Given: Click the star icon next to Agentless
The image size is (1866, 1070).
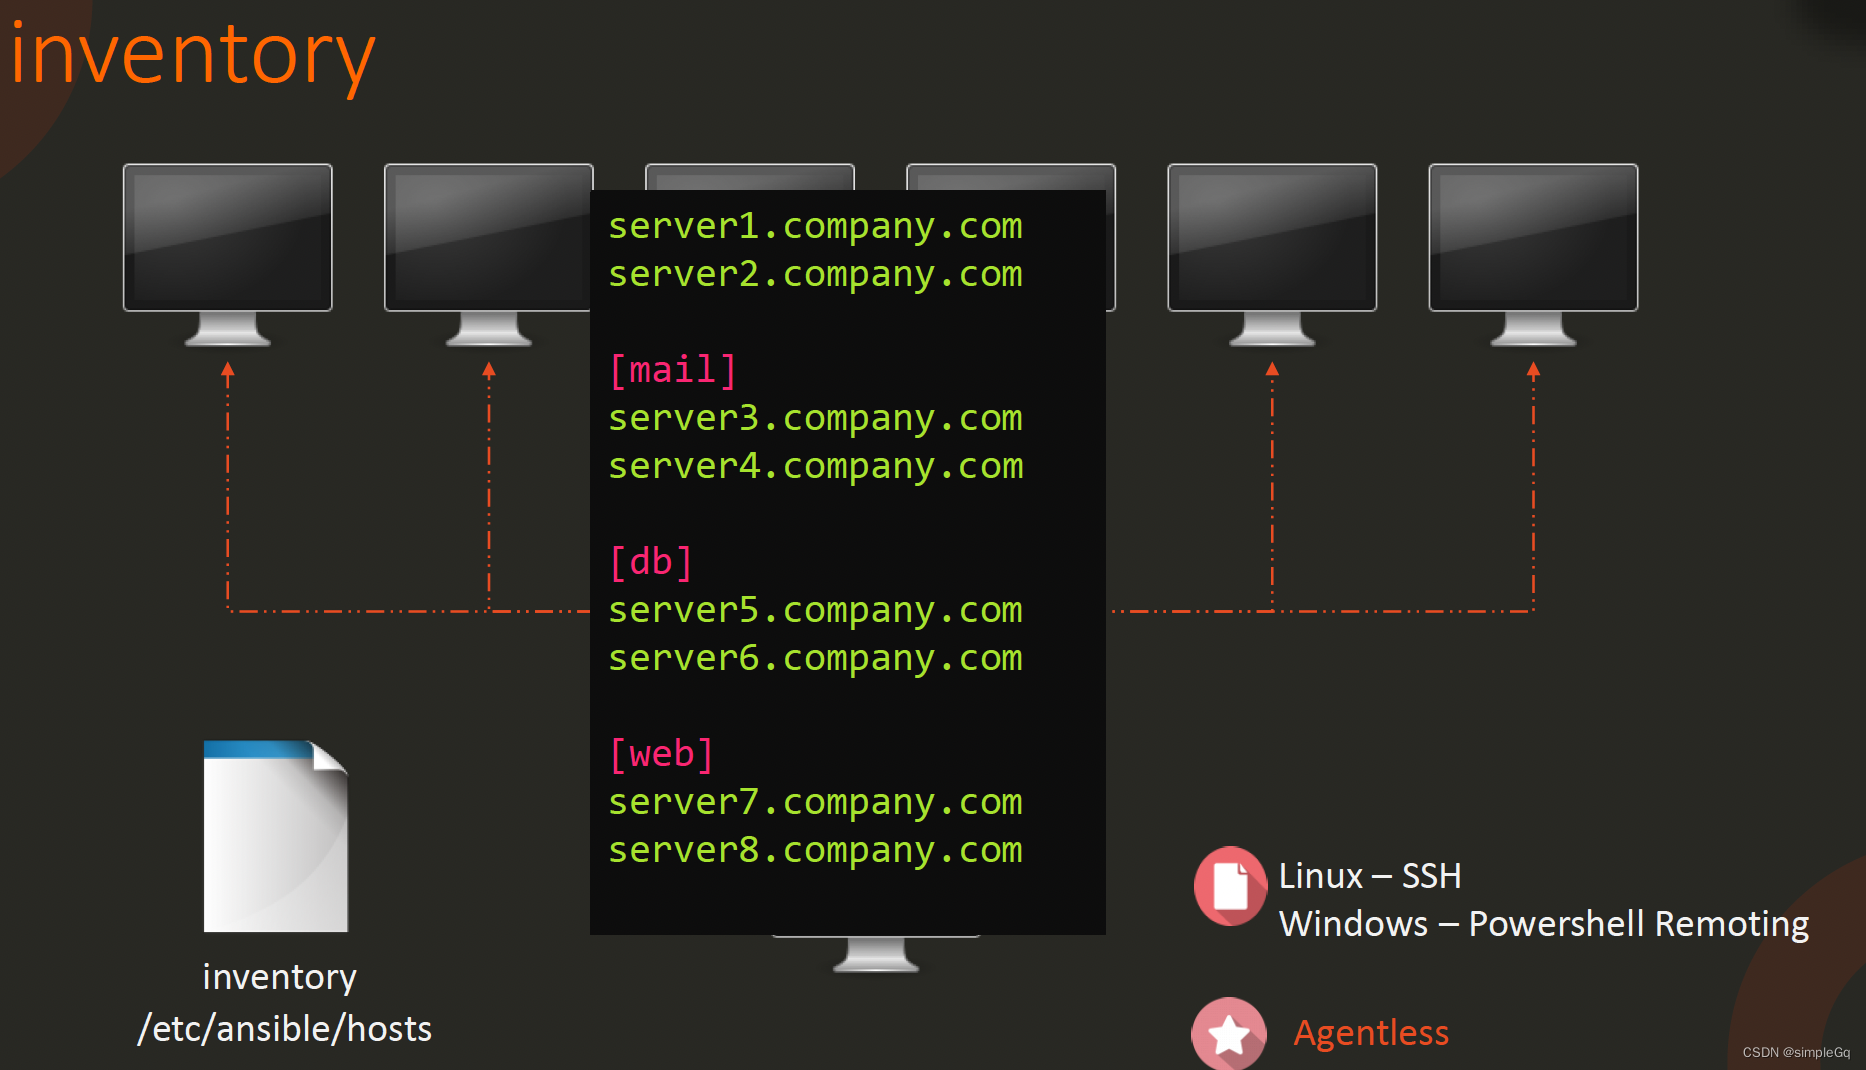Looking at the screenshot, I should tap(1229, 1034).
